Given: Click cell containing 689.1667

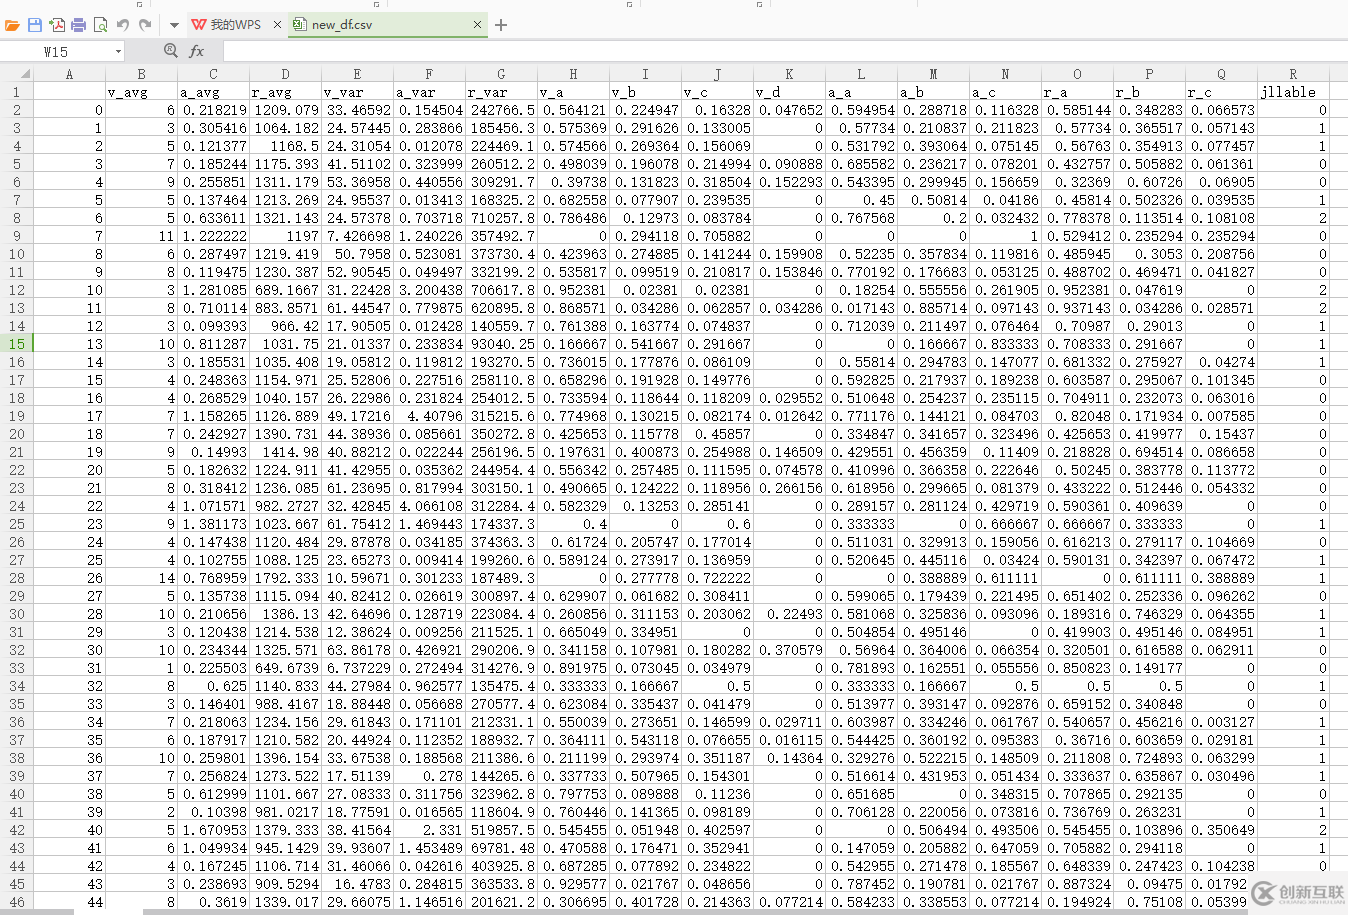Looking at the screenshot, I should pyautogui.click(x=285, y=290).
